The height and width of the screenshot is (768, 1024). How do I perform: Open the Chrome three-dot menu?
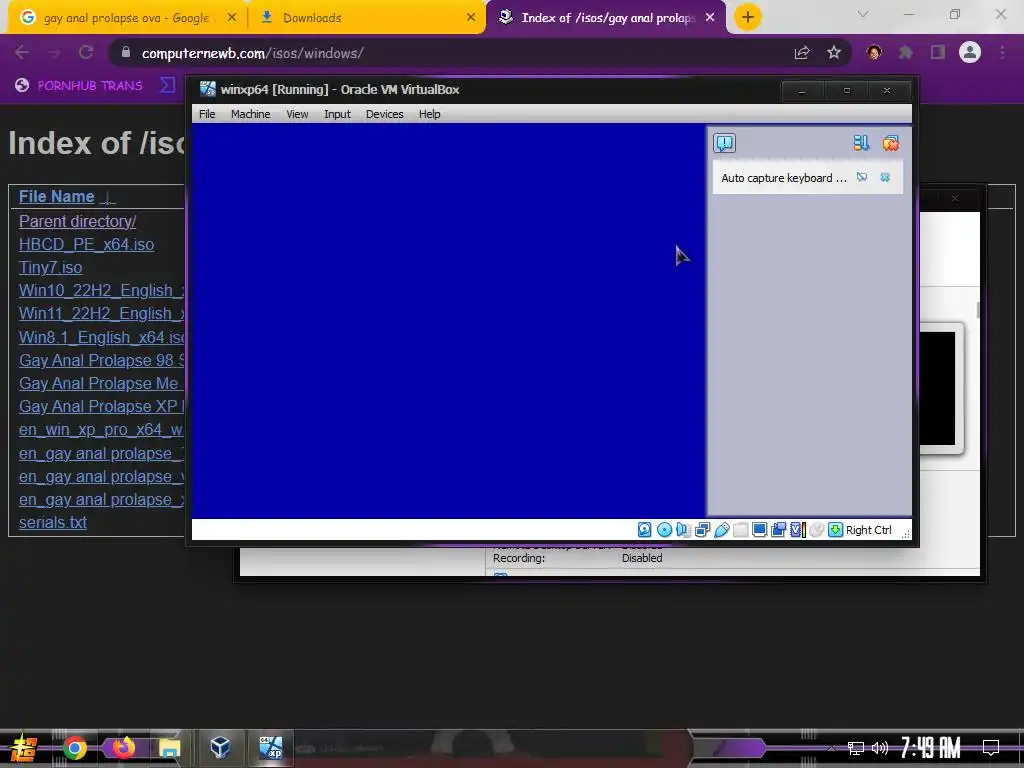[x=1002, y=53]
